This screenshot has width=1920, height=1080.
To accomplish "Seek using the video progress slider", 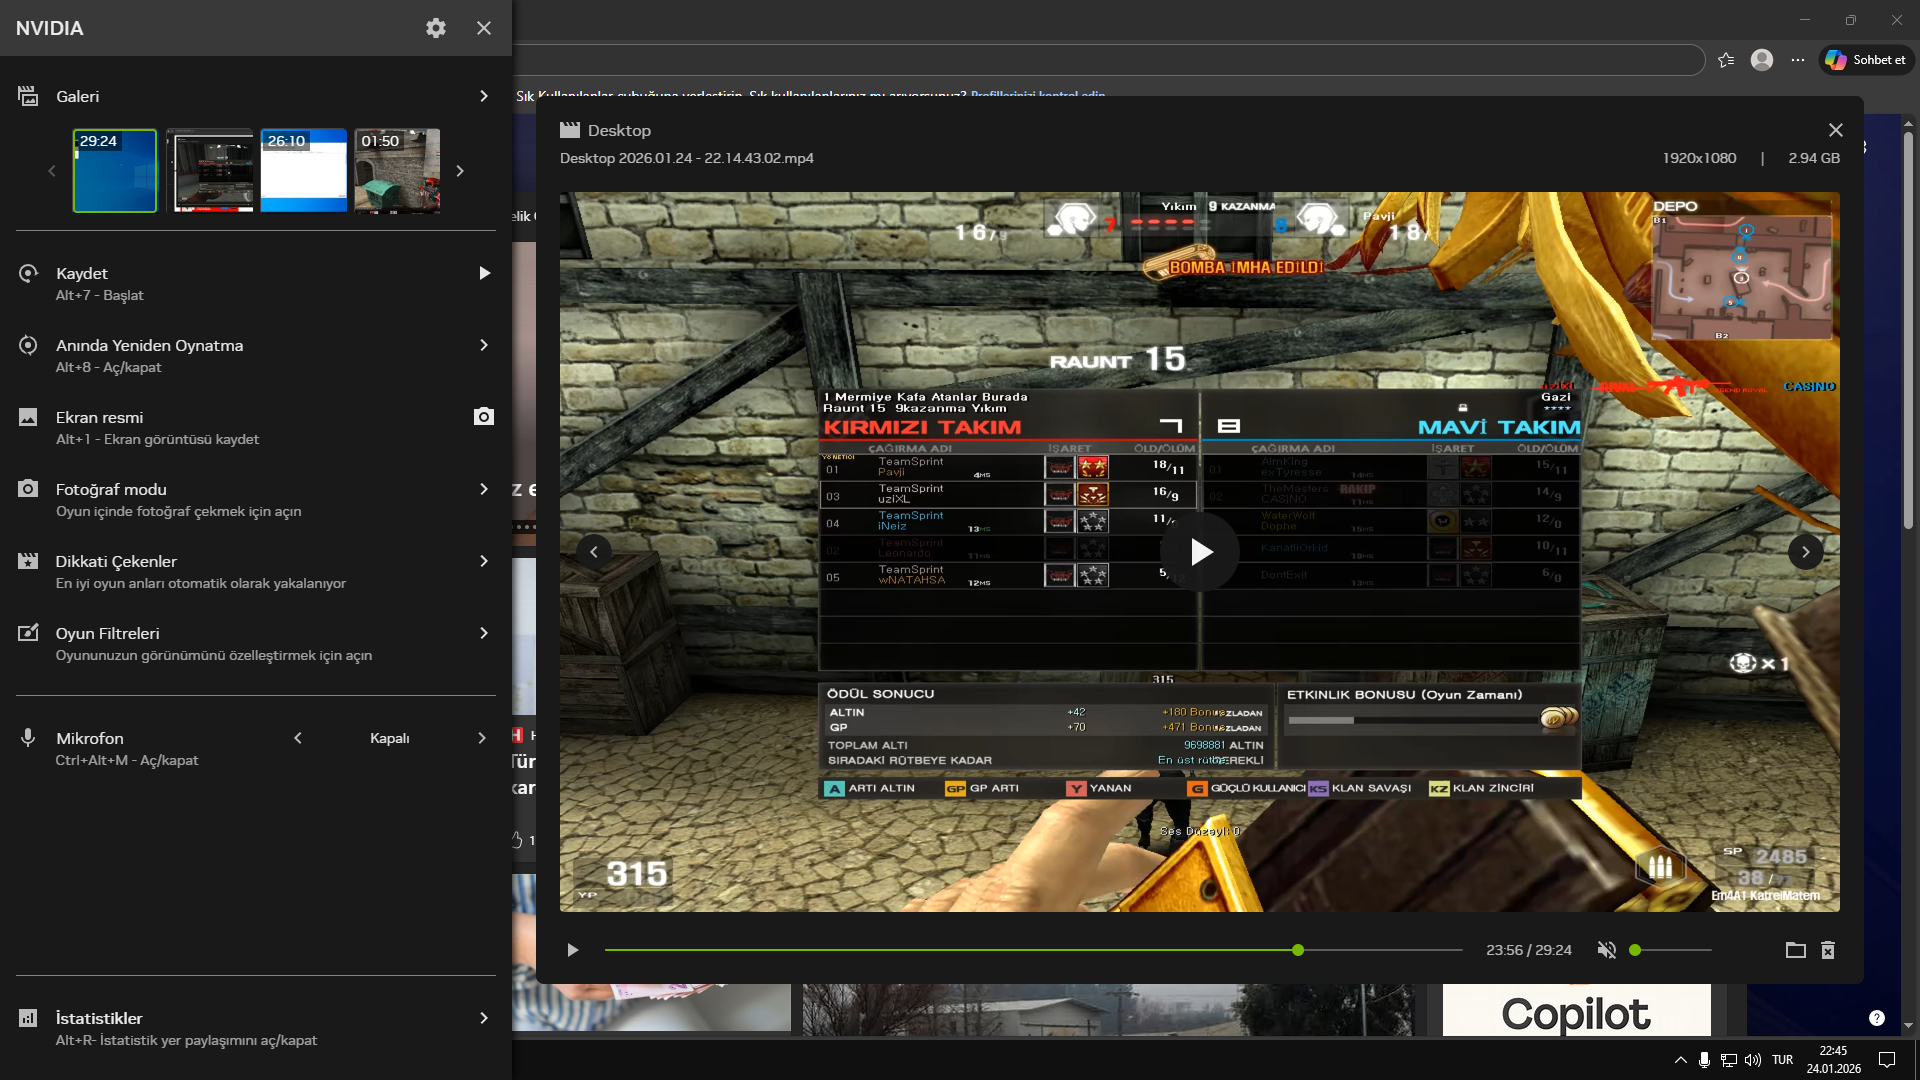I will click(x=1033, y=950).
